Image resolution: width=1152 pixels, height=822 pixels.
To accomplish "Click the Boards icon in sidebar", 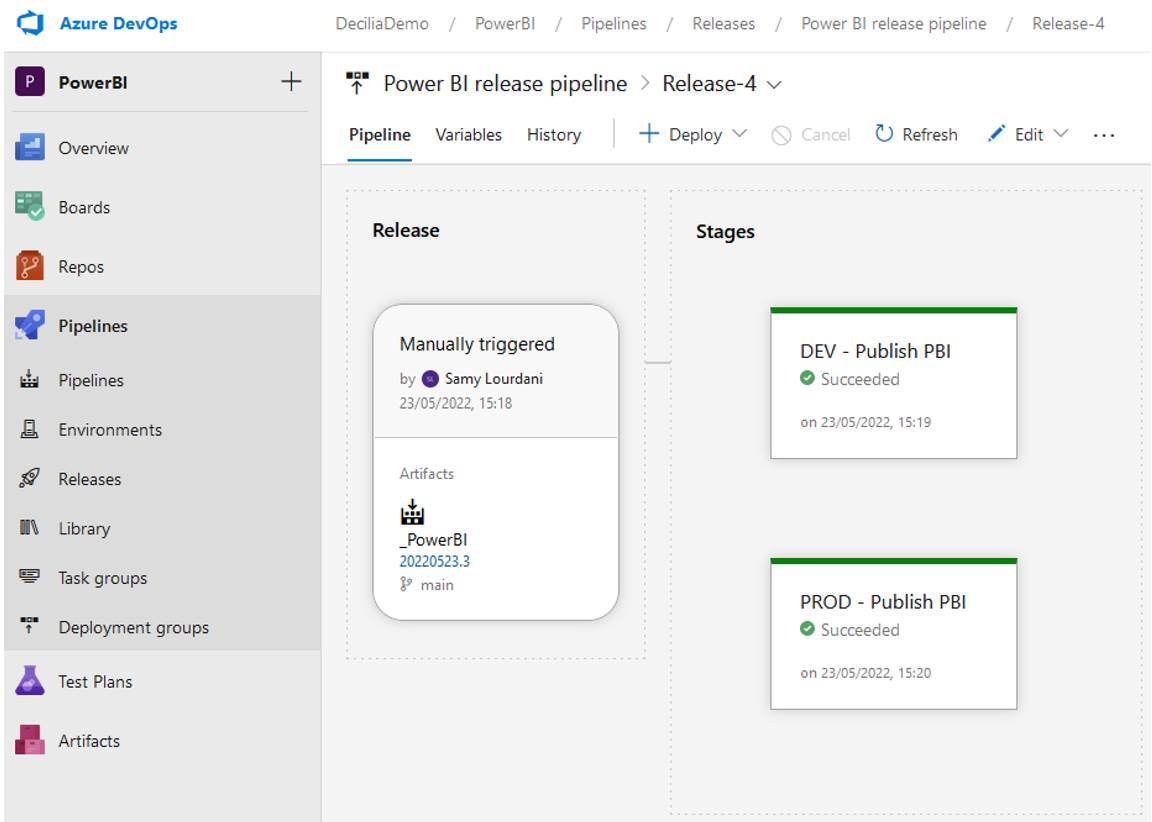I will (30, 206).
